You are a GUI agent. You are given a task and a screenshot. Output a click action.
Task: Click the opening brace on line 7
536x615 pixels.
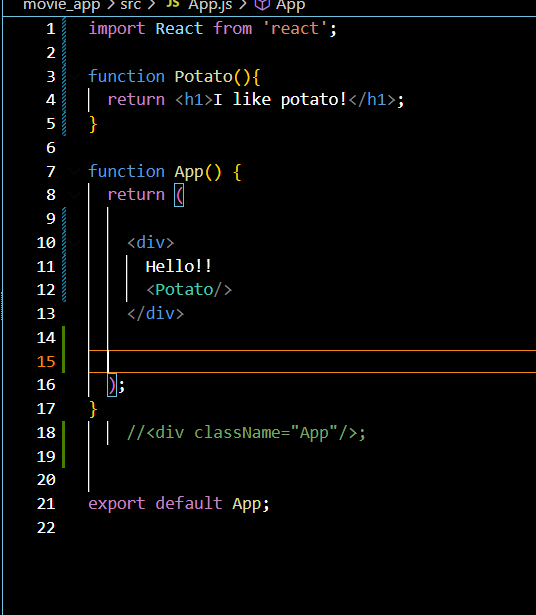(237, 172)
